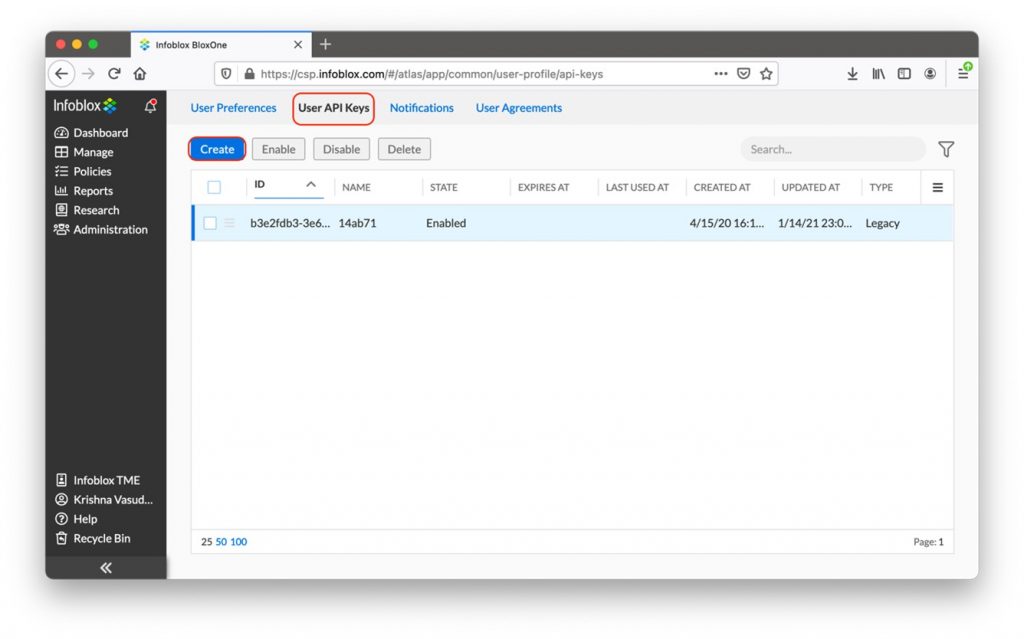This screenshot has height=639, width=1024.
Task: Check the checkbox for key 14ab71
Action: click(210, 223)
